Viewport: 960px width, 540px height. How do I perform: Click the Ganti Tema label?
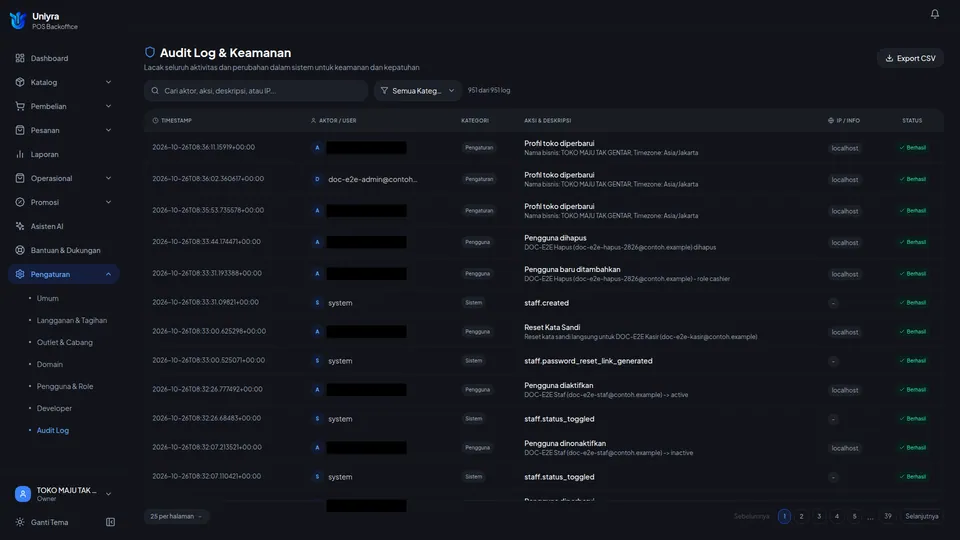click(x=50, y=522)
